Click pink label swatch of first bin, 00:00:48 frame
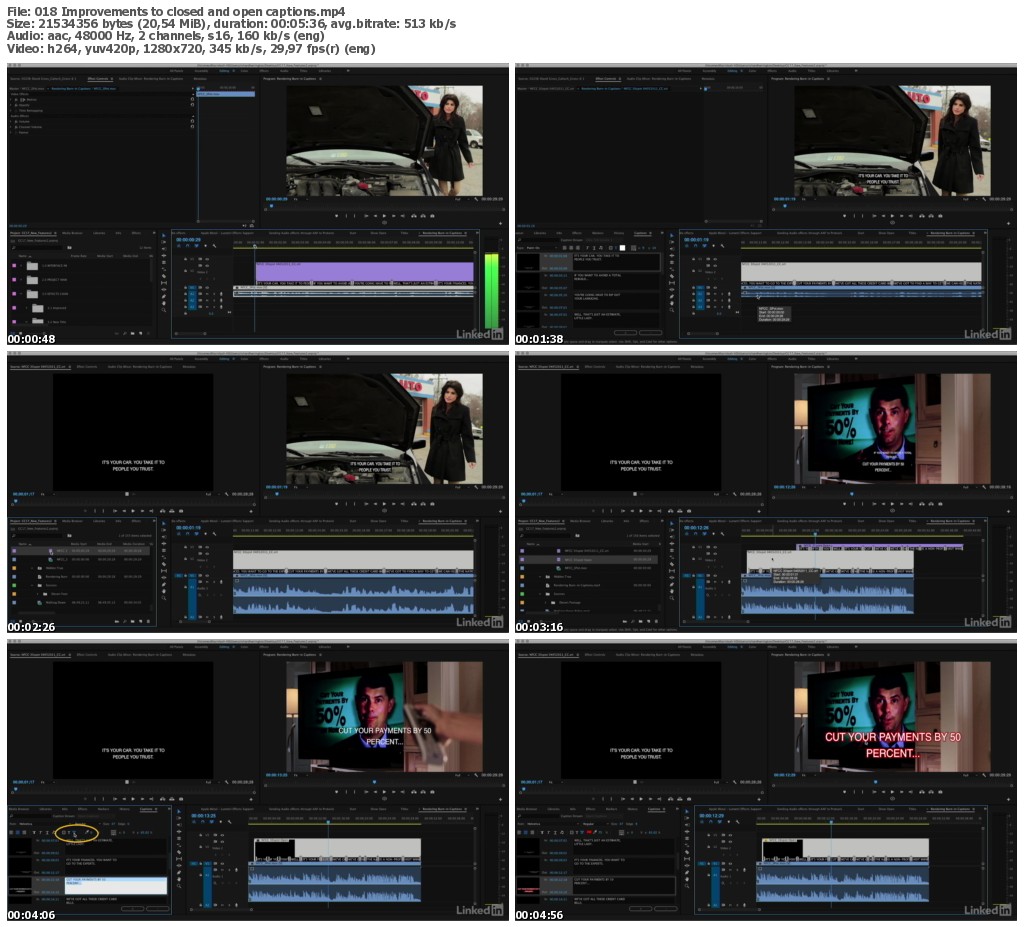 14,265
